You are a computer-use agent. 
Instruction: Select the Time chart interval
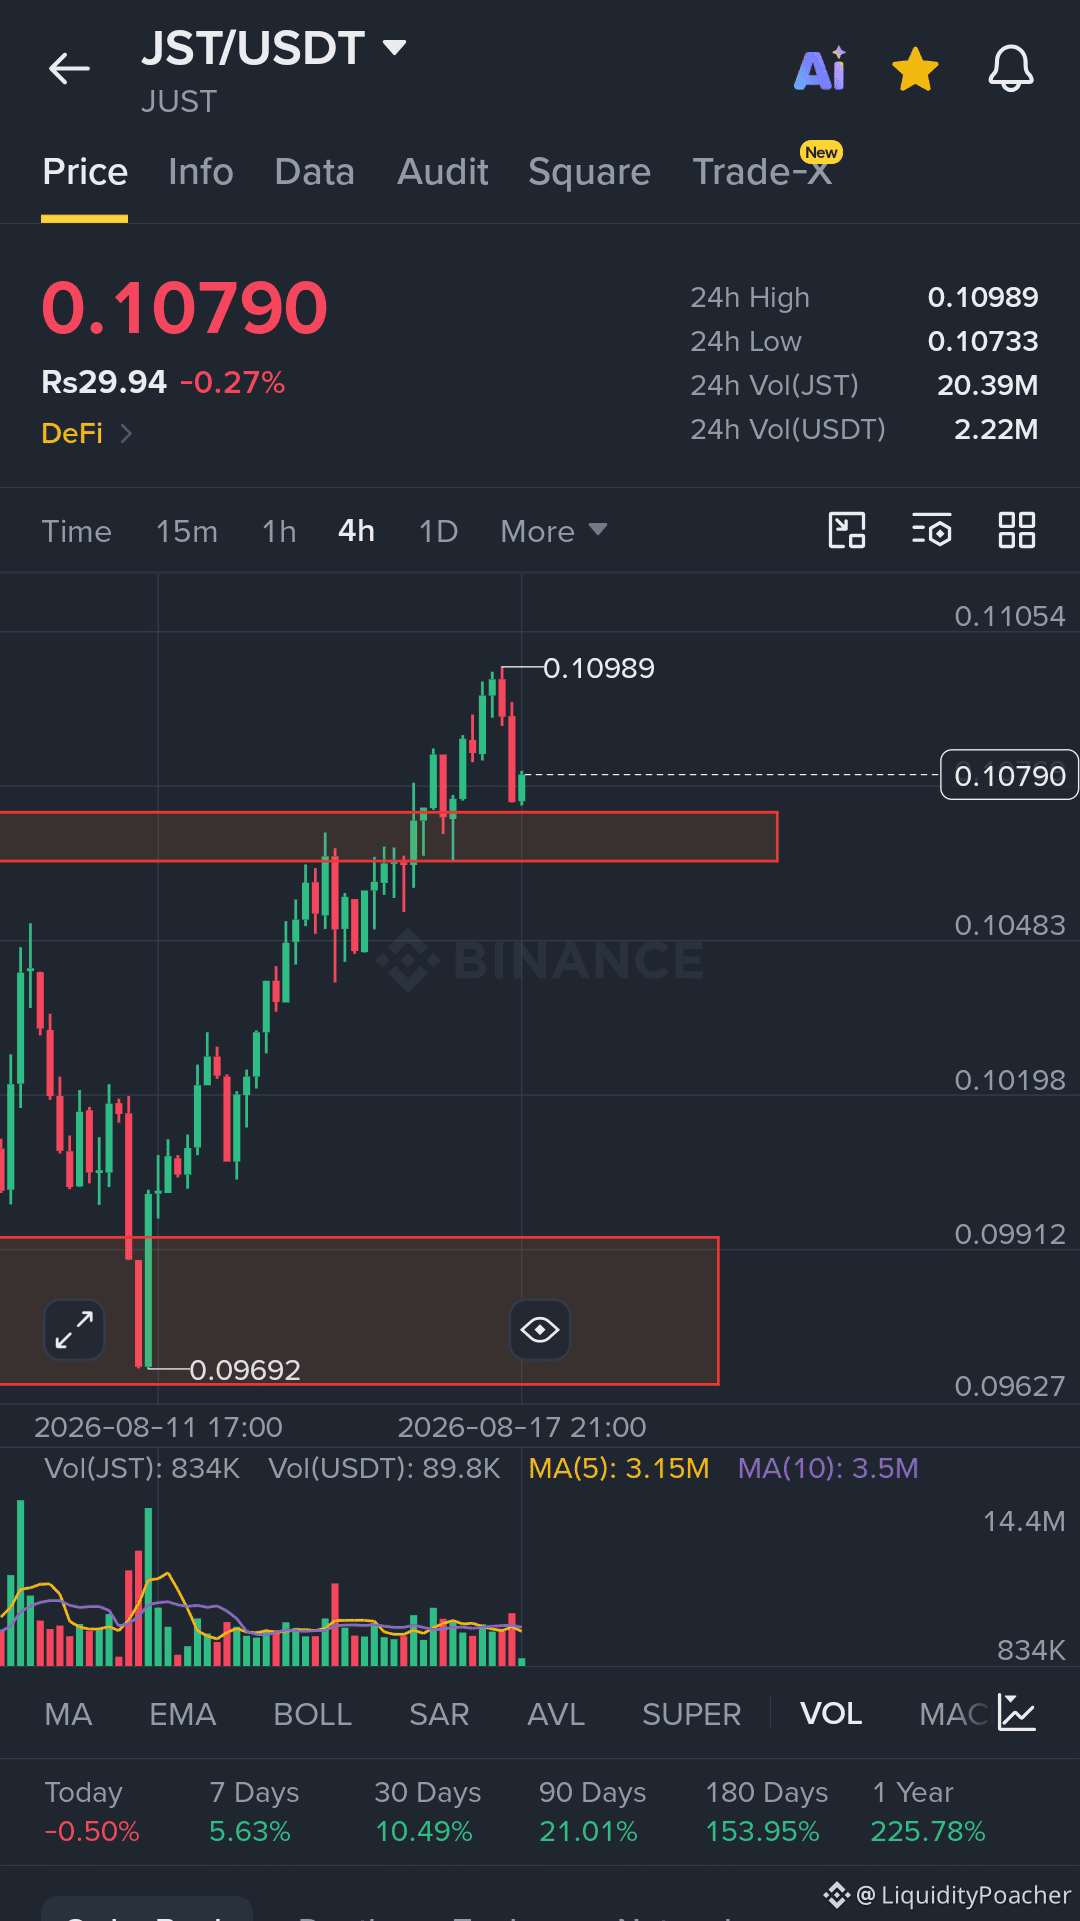[77, 531]
